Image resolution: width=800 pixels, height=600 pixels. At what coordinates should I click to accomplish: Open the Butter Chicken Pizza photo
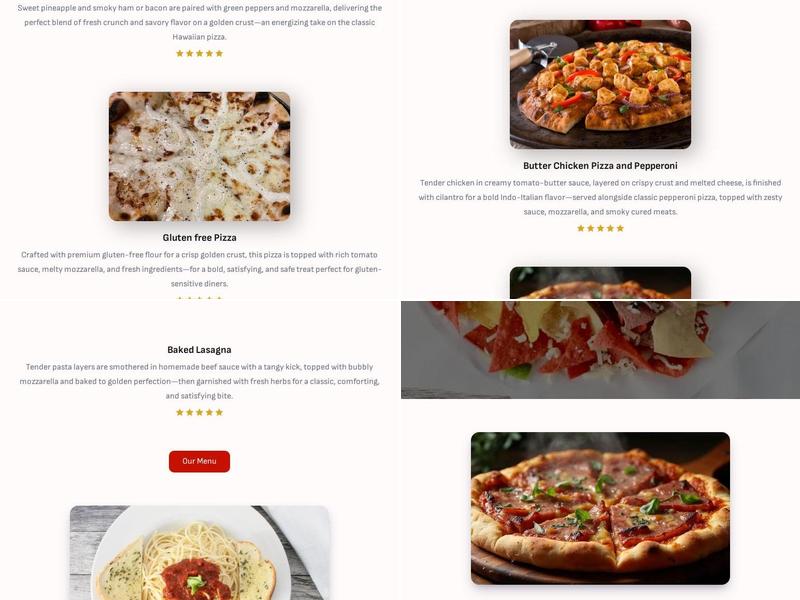[600, 84]
